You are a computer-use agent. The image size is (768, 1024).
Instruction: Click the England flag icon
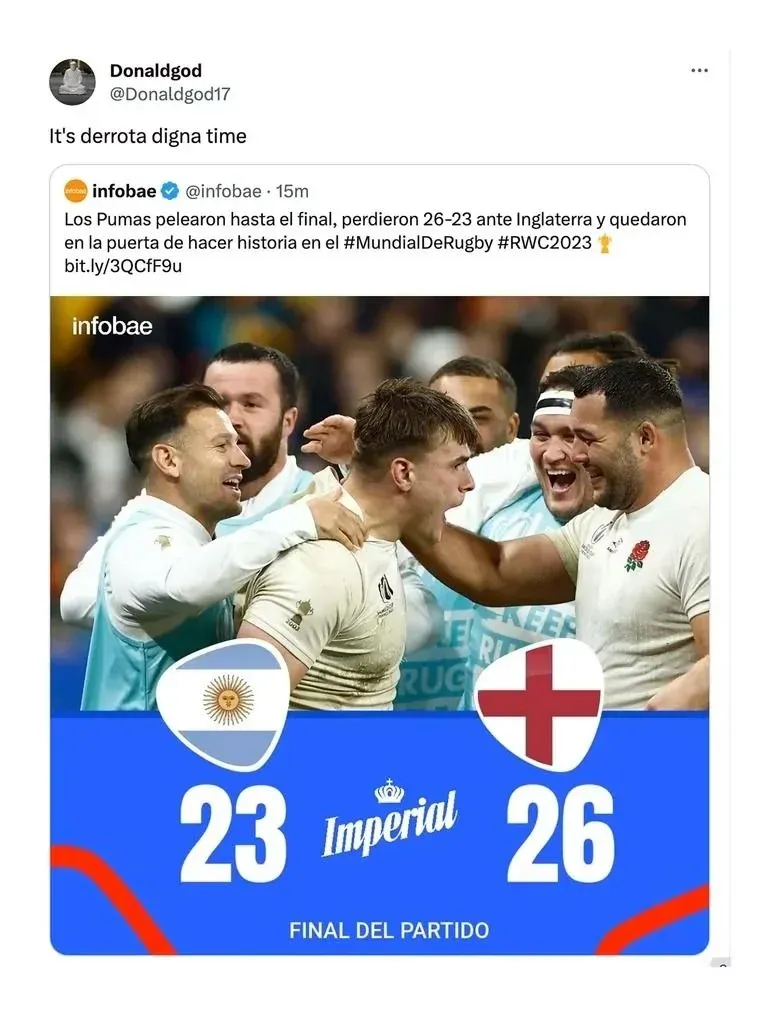pyautogui.click(x=540, y=702)
